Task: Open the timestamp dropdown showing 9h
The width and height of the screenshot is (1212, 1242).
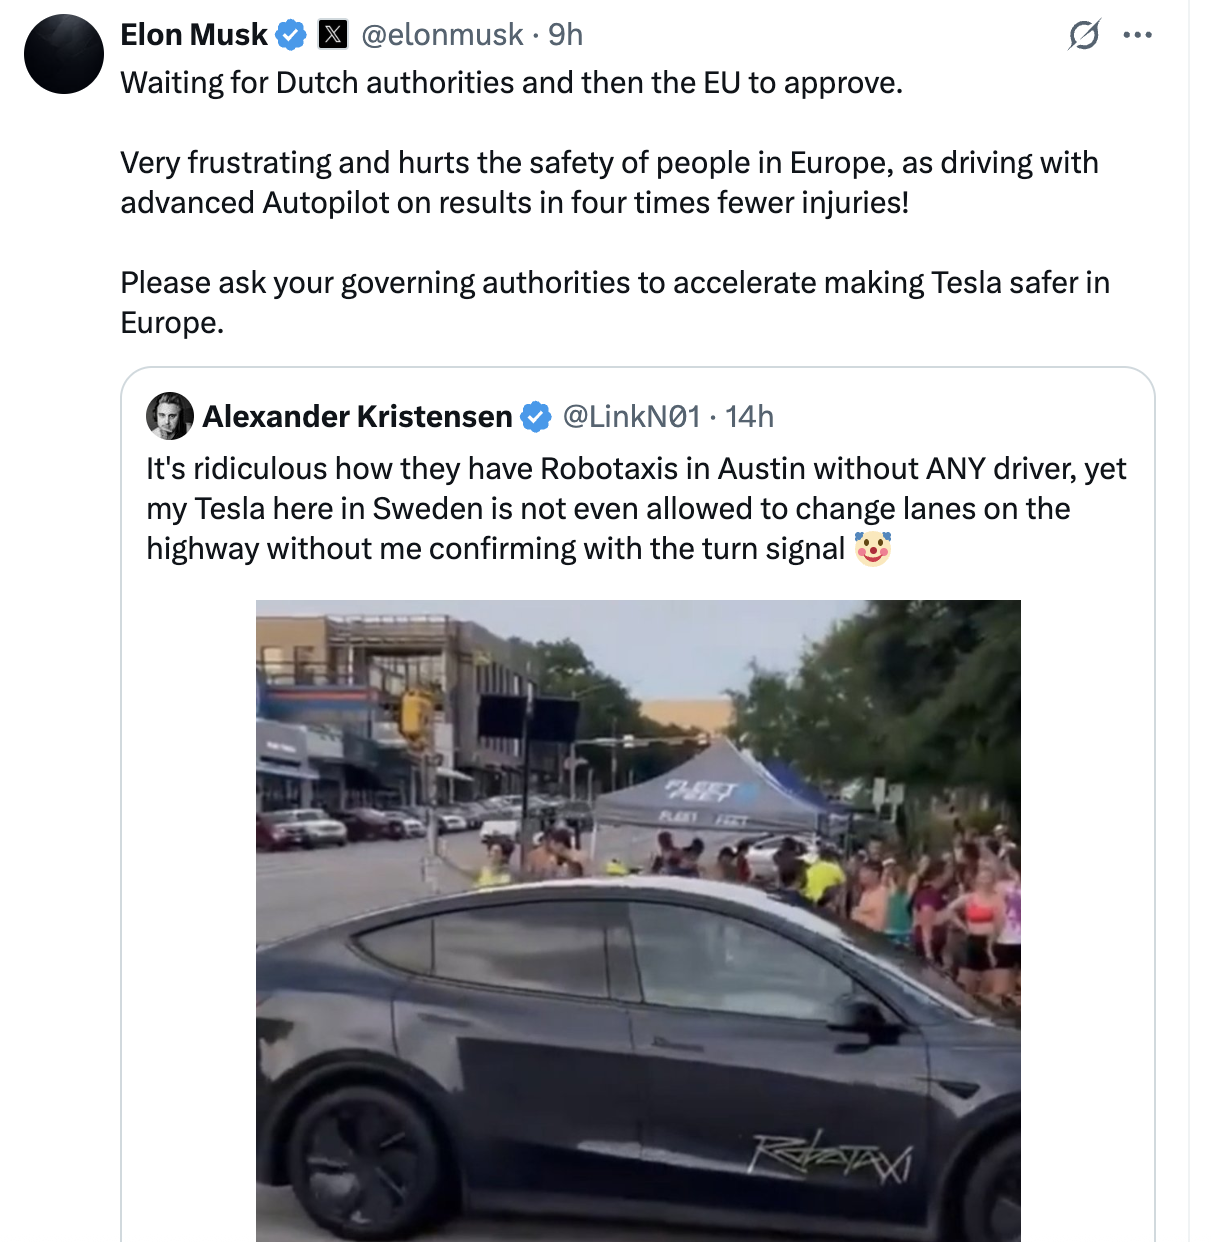Action: (564, 33)
